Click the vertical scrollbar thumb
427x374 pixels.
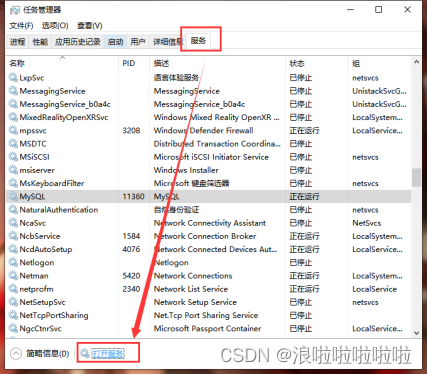coord(416,177)
